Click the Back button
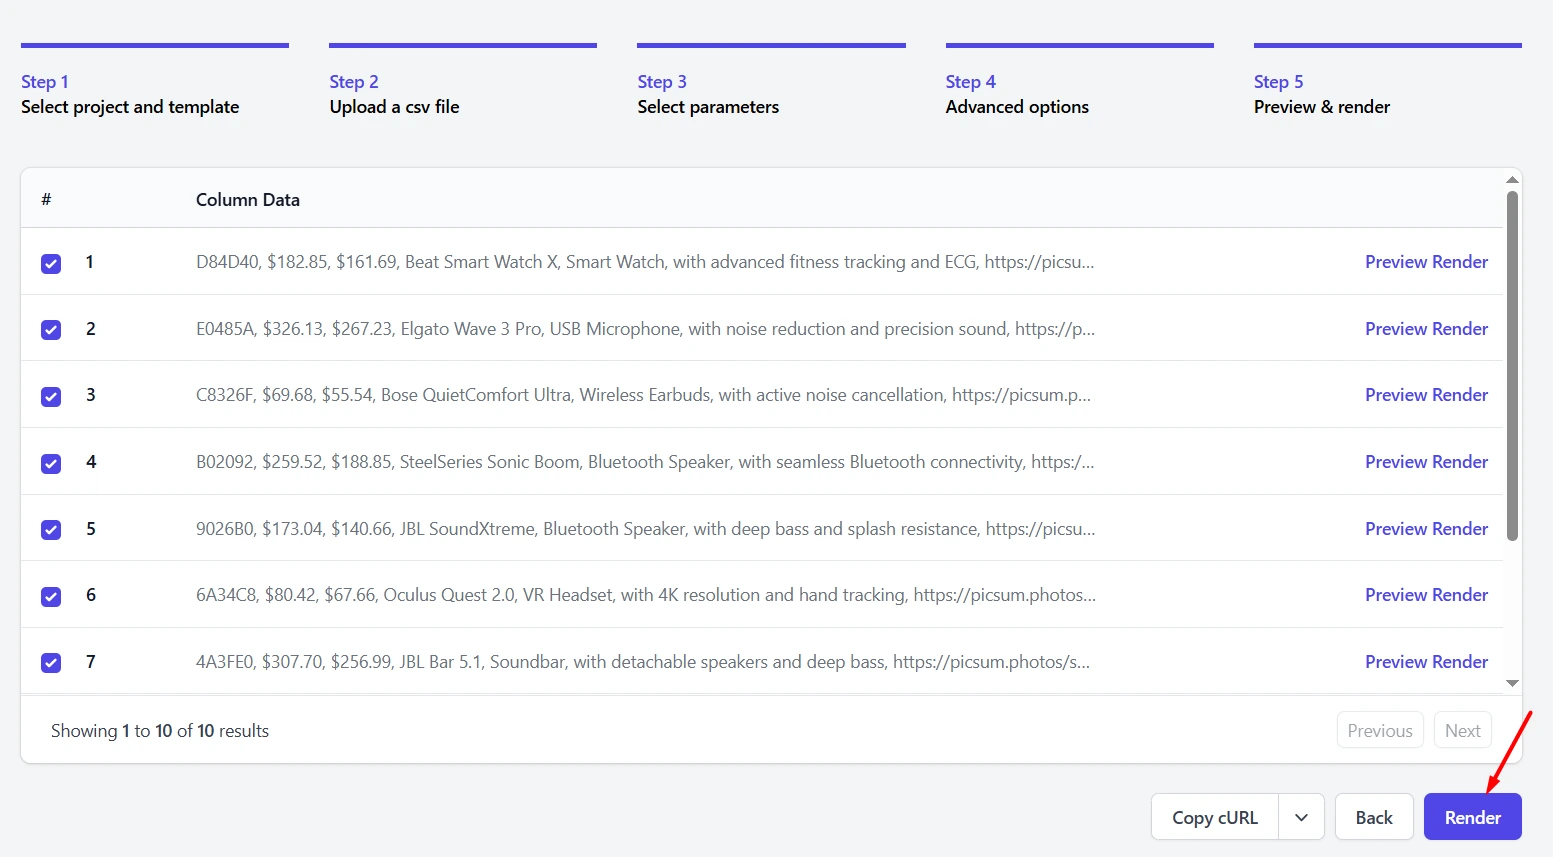The width and height of the screenshot is (1553, 857). click(1374, 817)
